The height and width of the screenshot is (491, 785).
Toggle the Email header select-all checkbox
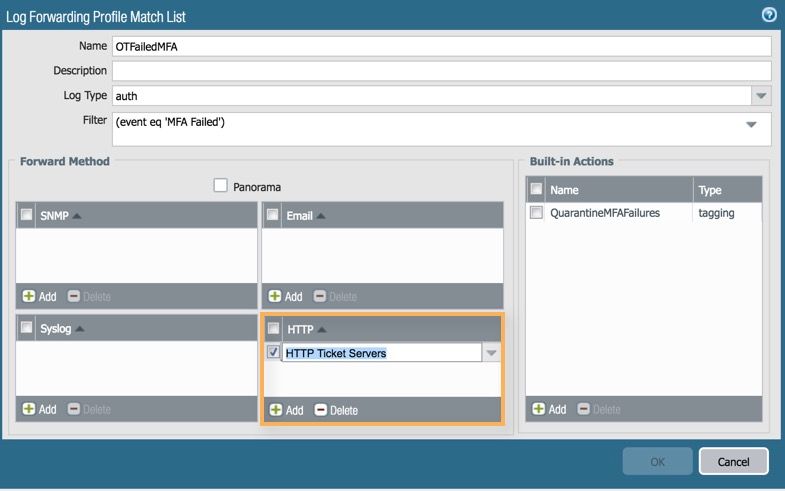272,215
